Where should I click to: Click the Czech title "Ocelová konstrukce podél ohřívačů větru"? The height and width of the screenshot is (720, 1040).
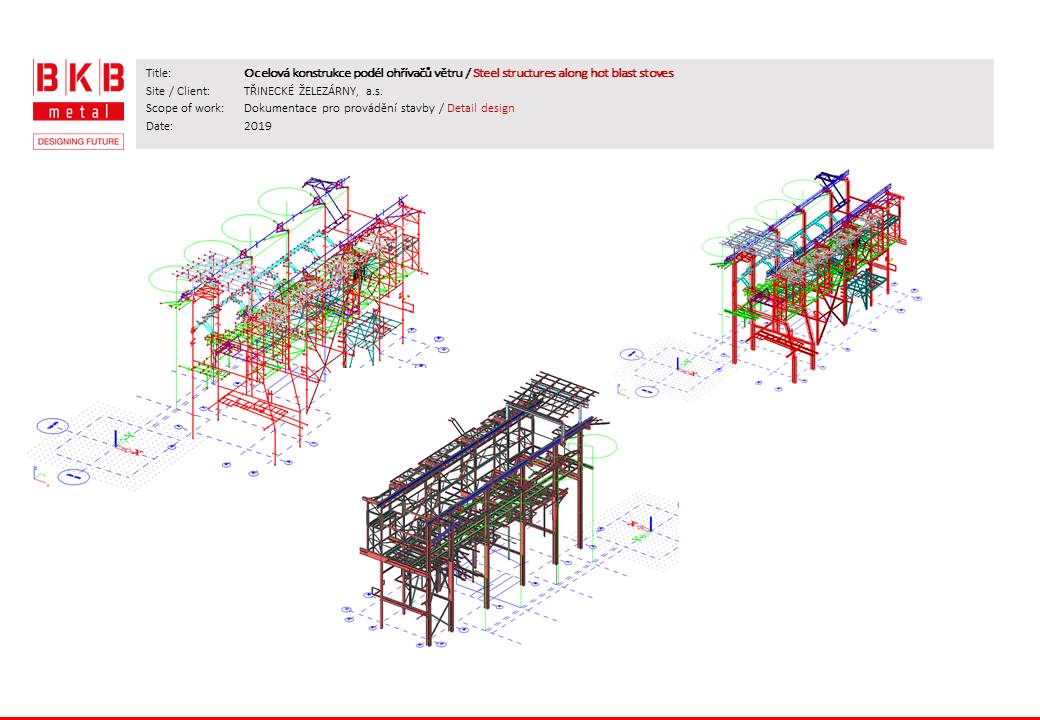tap(353, 73)
